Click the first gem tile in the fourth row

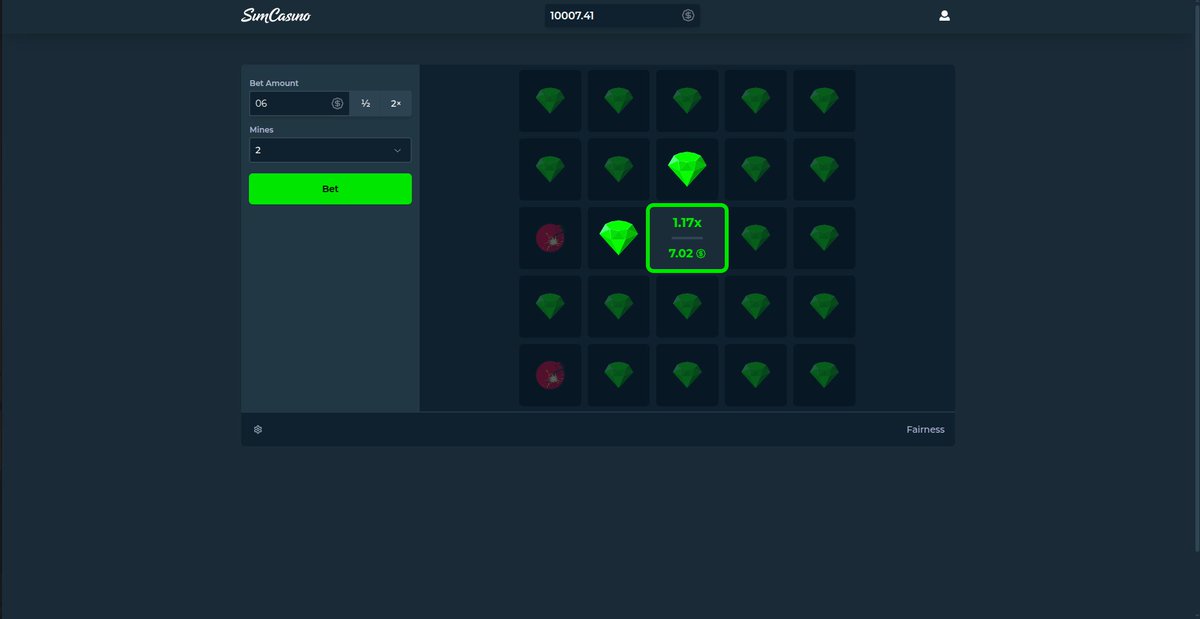tap(550, 306)
